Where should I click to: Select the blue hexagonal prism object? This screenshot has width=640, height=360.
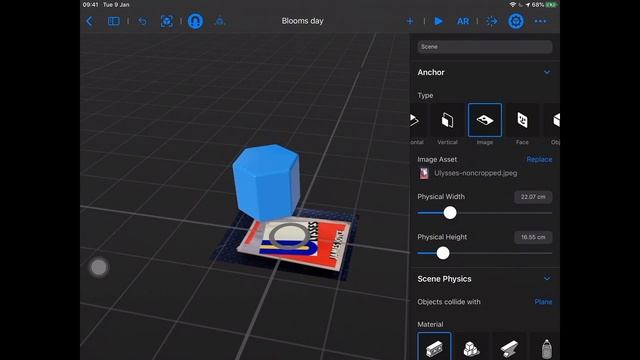267,182
